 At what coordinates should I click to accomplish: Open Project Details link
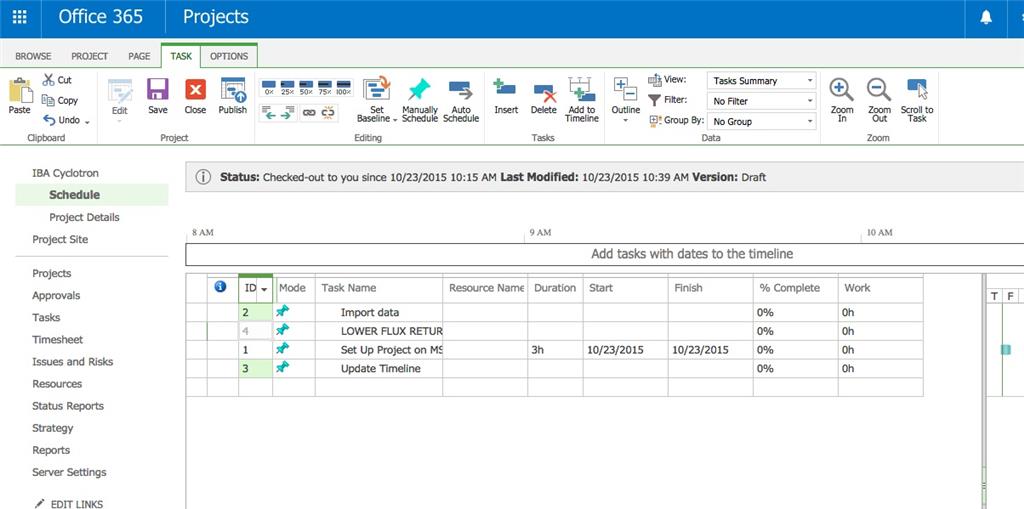pos(84,217)
